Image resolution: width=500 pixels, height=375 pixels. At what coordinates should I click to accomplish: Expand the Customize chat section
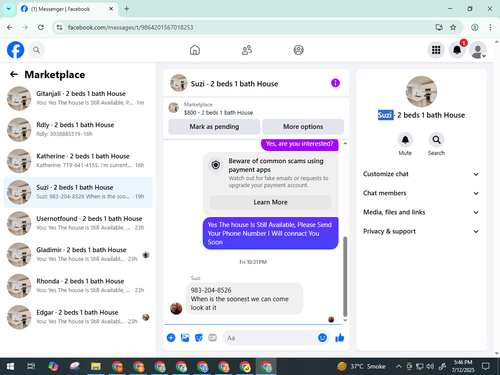coord(421,174)
